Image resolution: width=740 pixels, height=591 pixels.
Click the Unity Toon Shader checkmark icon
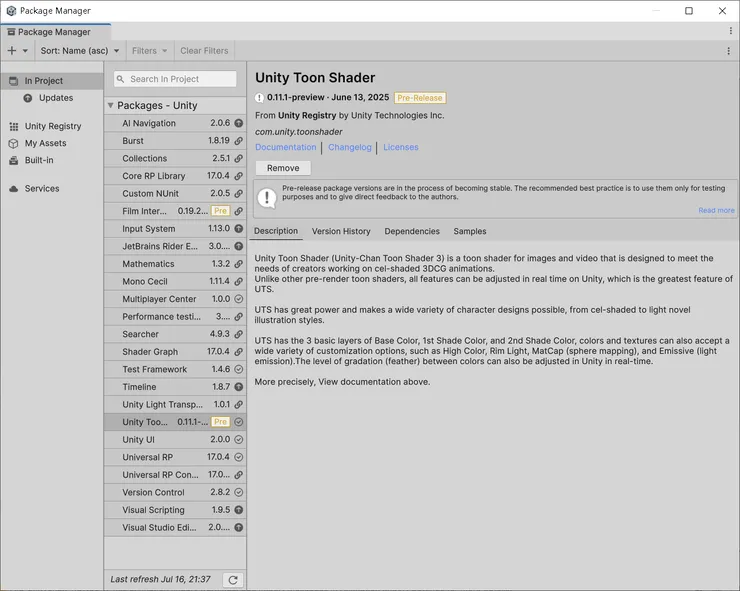click(239, 422)
